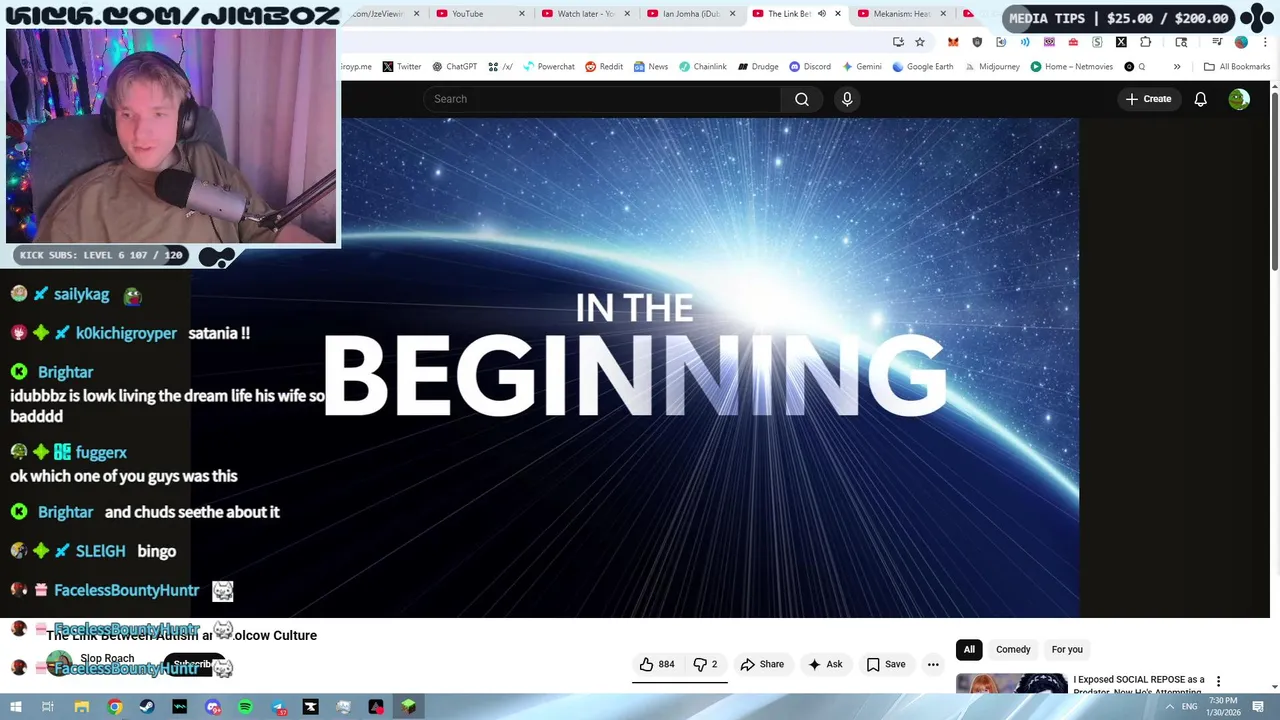Bookmark this page with the star icon
The image size is (1280, 720).
pyautogui.click(x=920, y=42)
